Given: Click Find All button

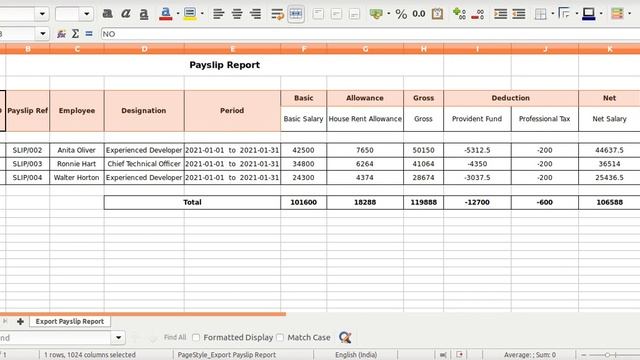Looking at the screenshot, I should (x=175, y=338).
